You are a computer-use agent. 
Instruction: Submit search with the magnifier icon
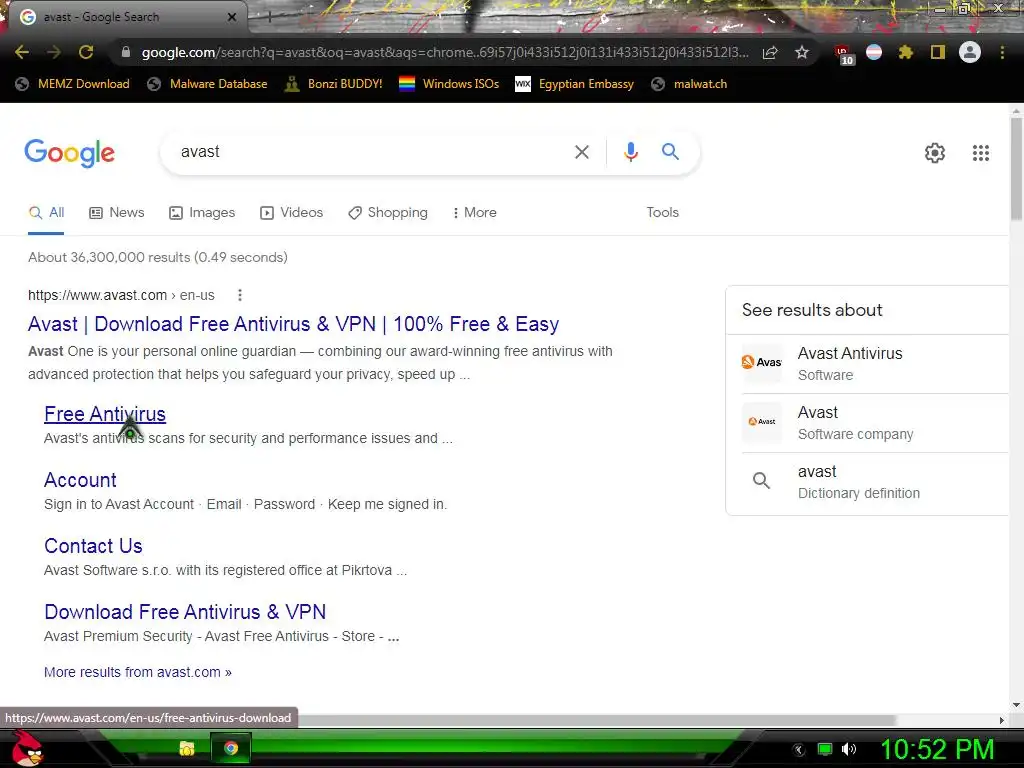[670, 152]
